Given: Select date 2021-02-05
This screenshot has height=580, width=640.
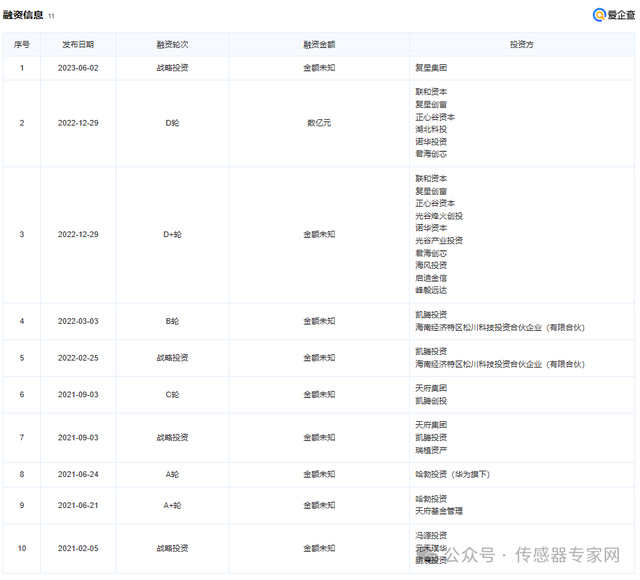Looking at the screenshot, I should [78, 548].
